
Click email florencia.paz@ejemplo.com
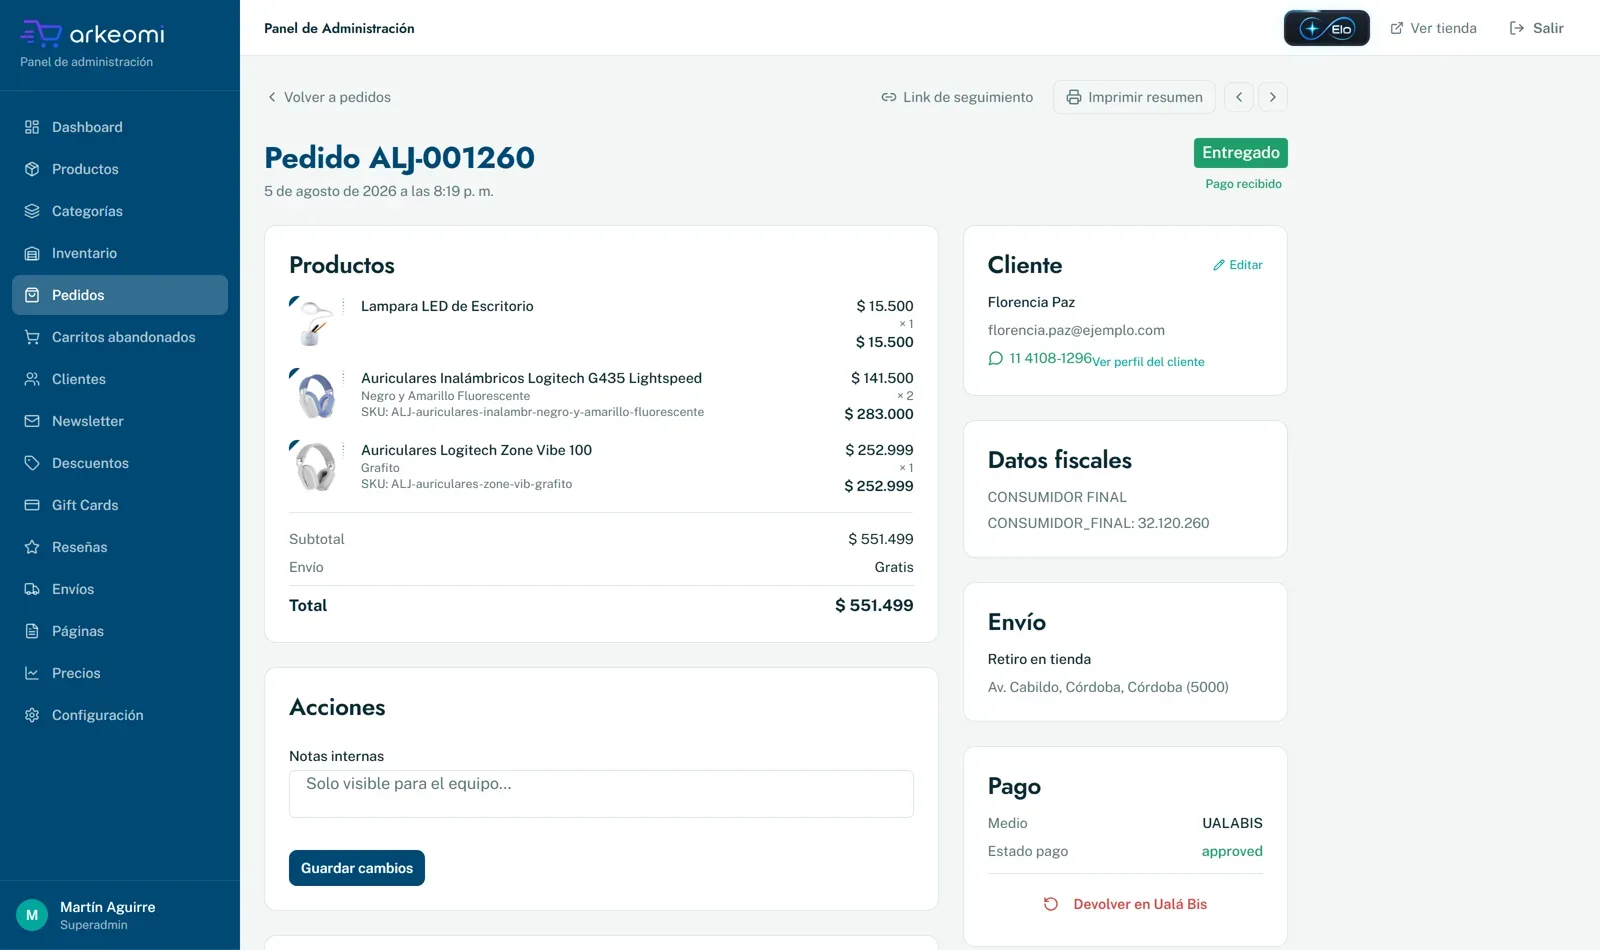click(x=1076, y=330)
